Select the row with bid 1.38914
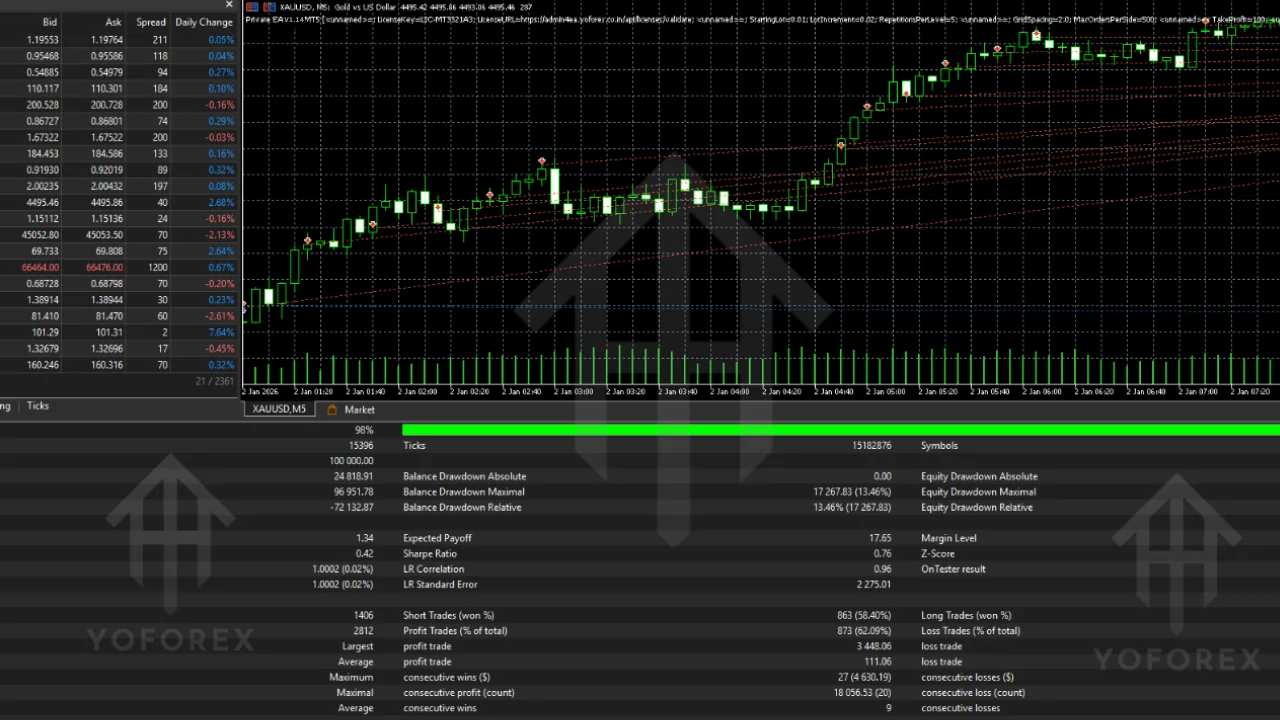Viewport: 1280px width, 720px height. pos(120,300)
